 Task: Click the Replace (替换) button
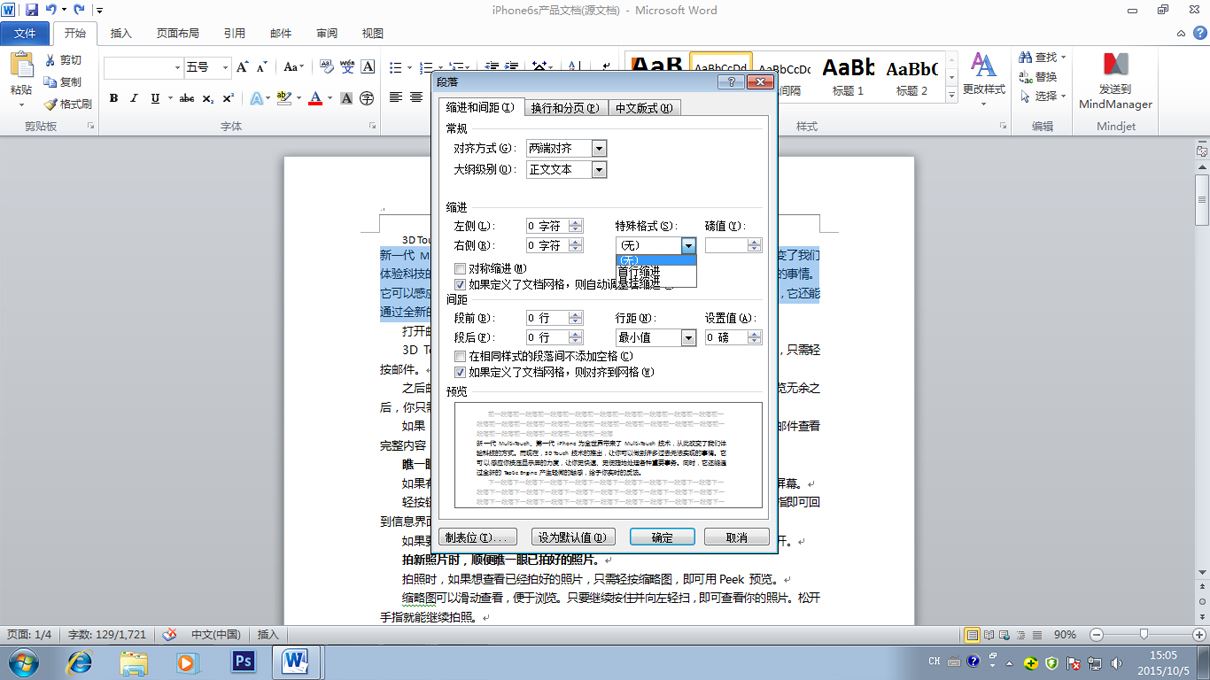pyautogui.click(x=1038, y=77)
